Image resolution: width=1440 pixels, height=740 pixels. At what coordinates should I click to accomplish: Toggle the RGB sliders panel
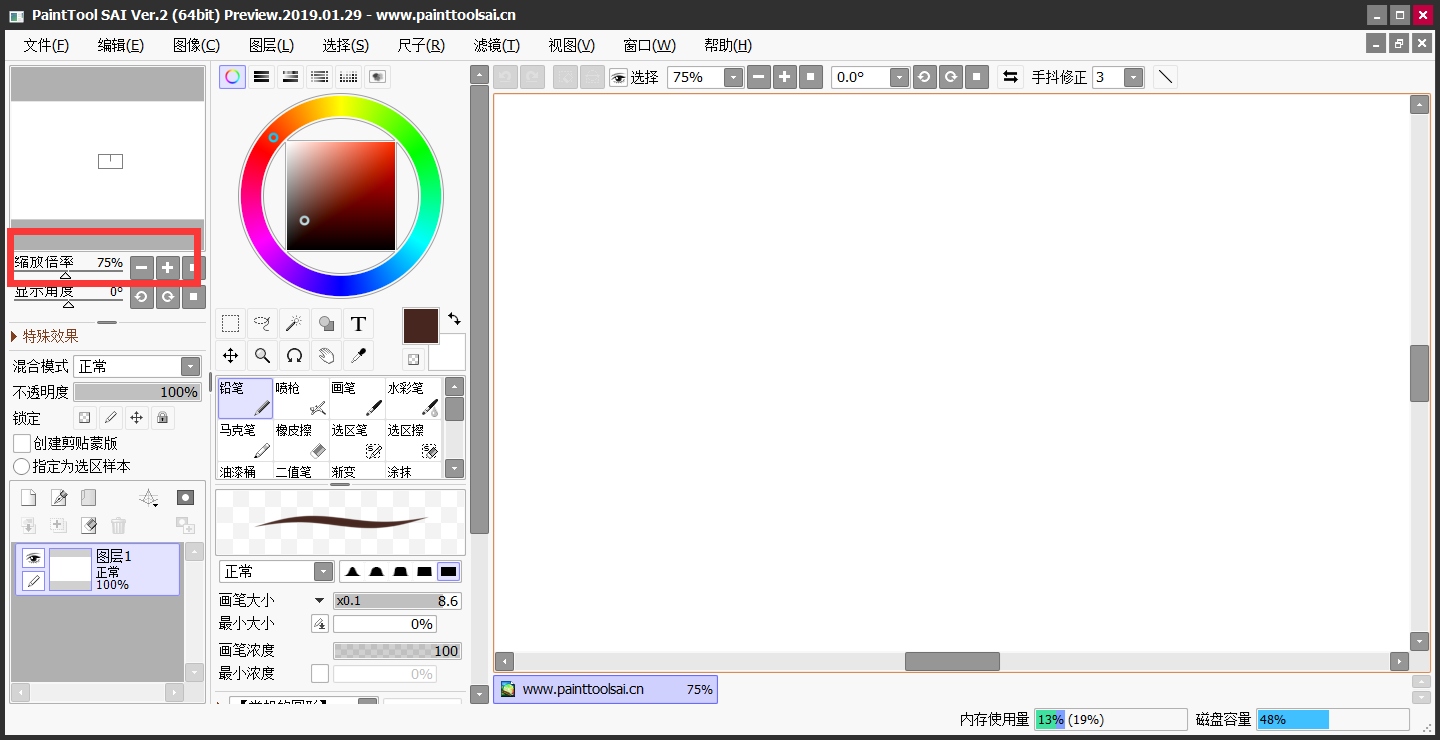(261, 77)
